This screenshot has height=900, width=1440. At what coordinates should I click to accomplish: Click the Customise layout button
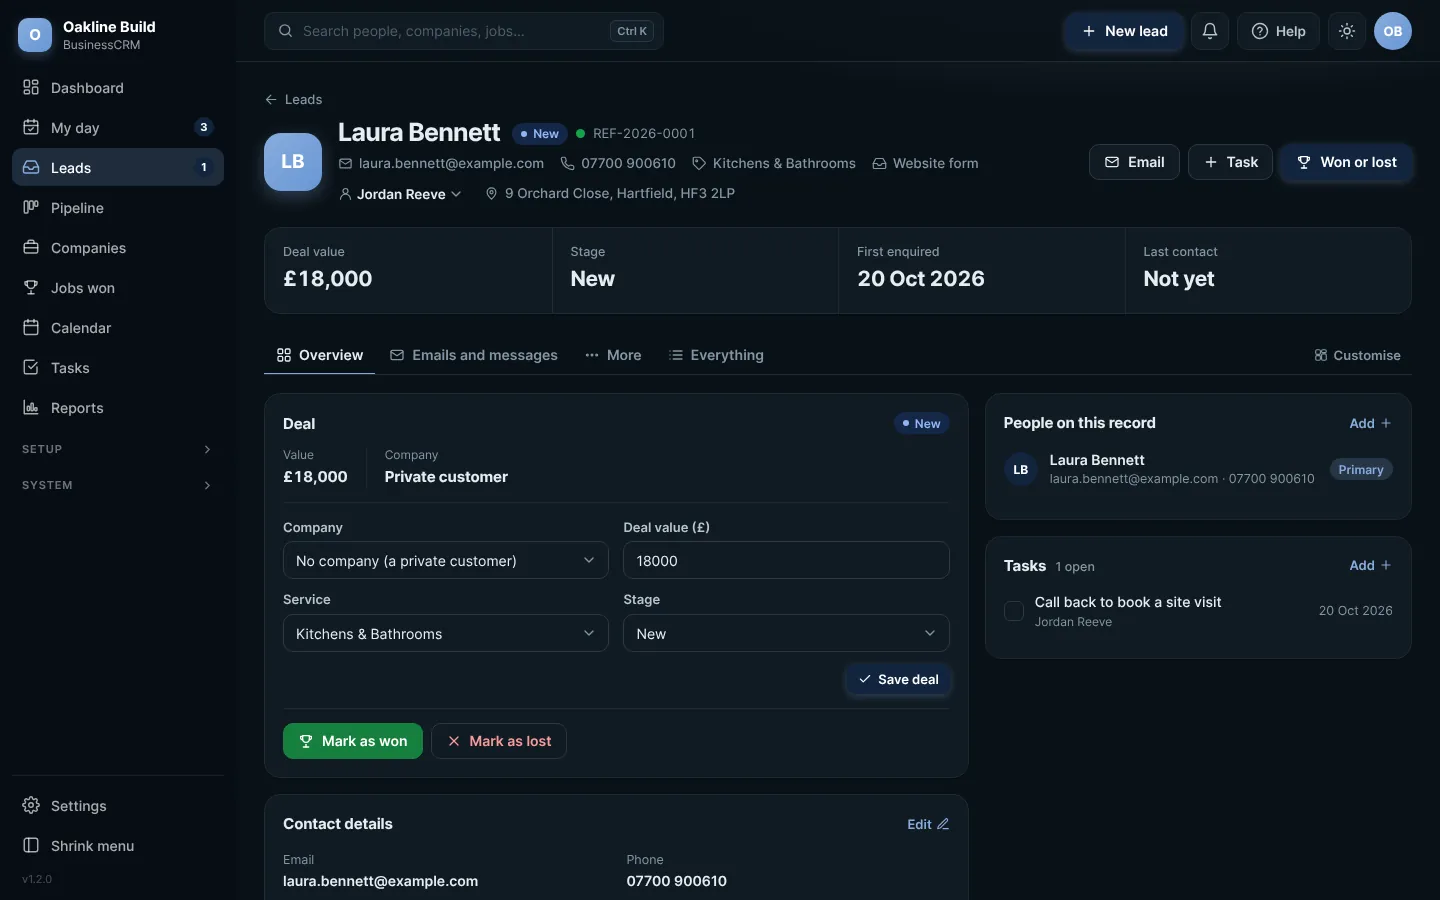coord(1357,355)
